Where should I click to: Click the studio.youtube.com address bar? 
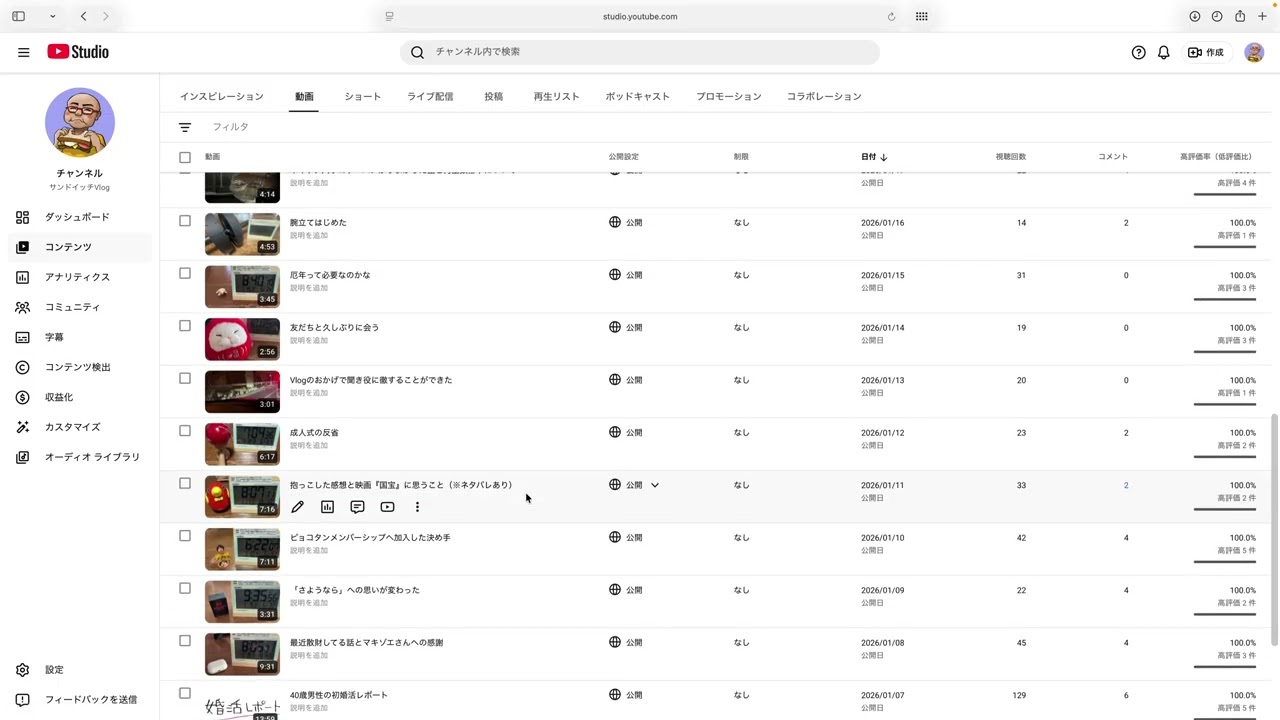(x=640, y=16)
